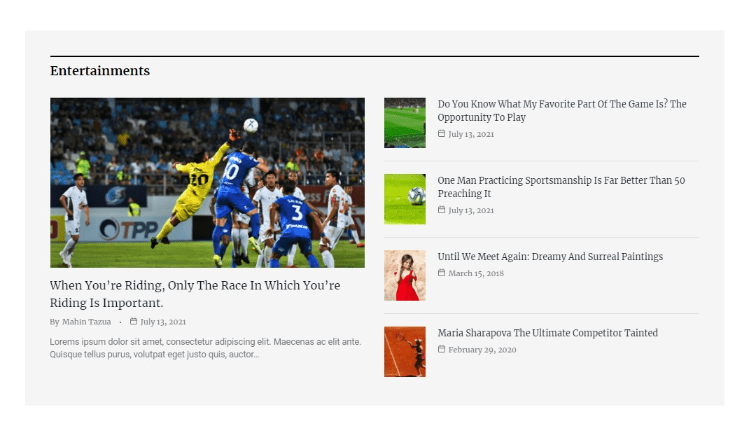
Task: Open the woman in red dress thumbnail
Action: click(x=404, y=275)
